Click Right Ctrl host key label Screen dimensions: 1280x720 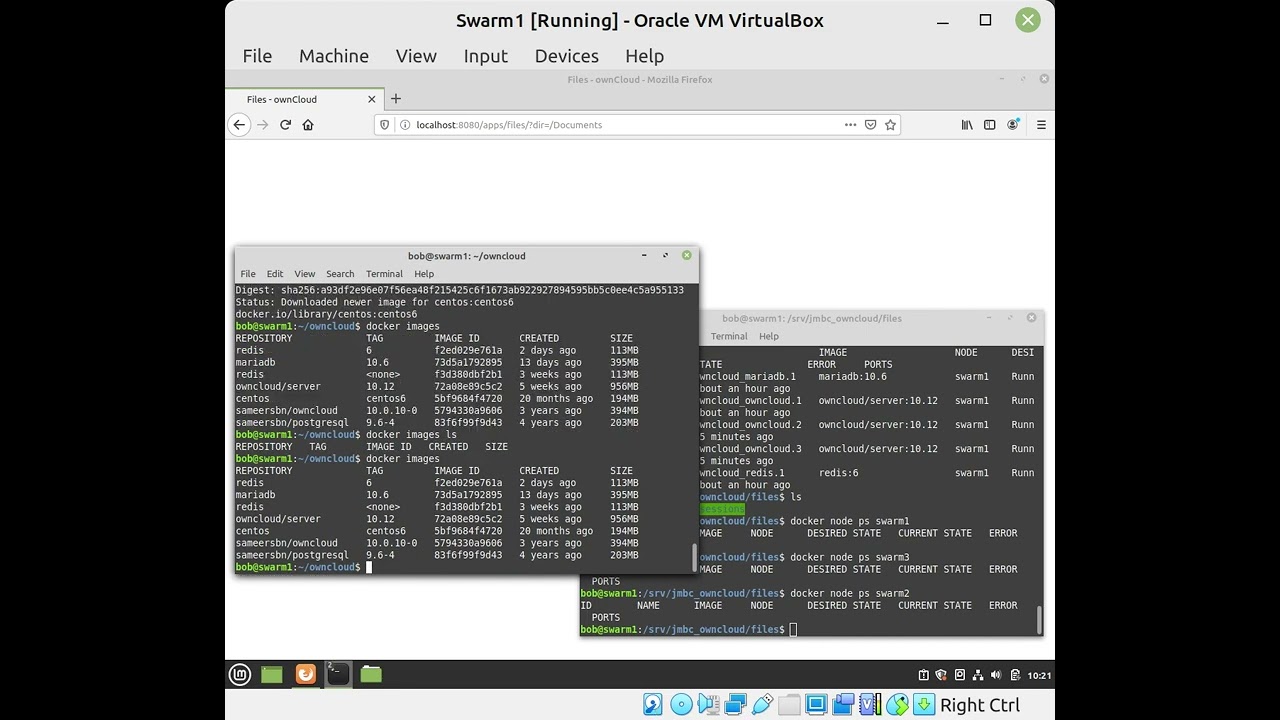(980, 705)
